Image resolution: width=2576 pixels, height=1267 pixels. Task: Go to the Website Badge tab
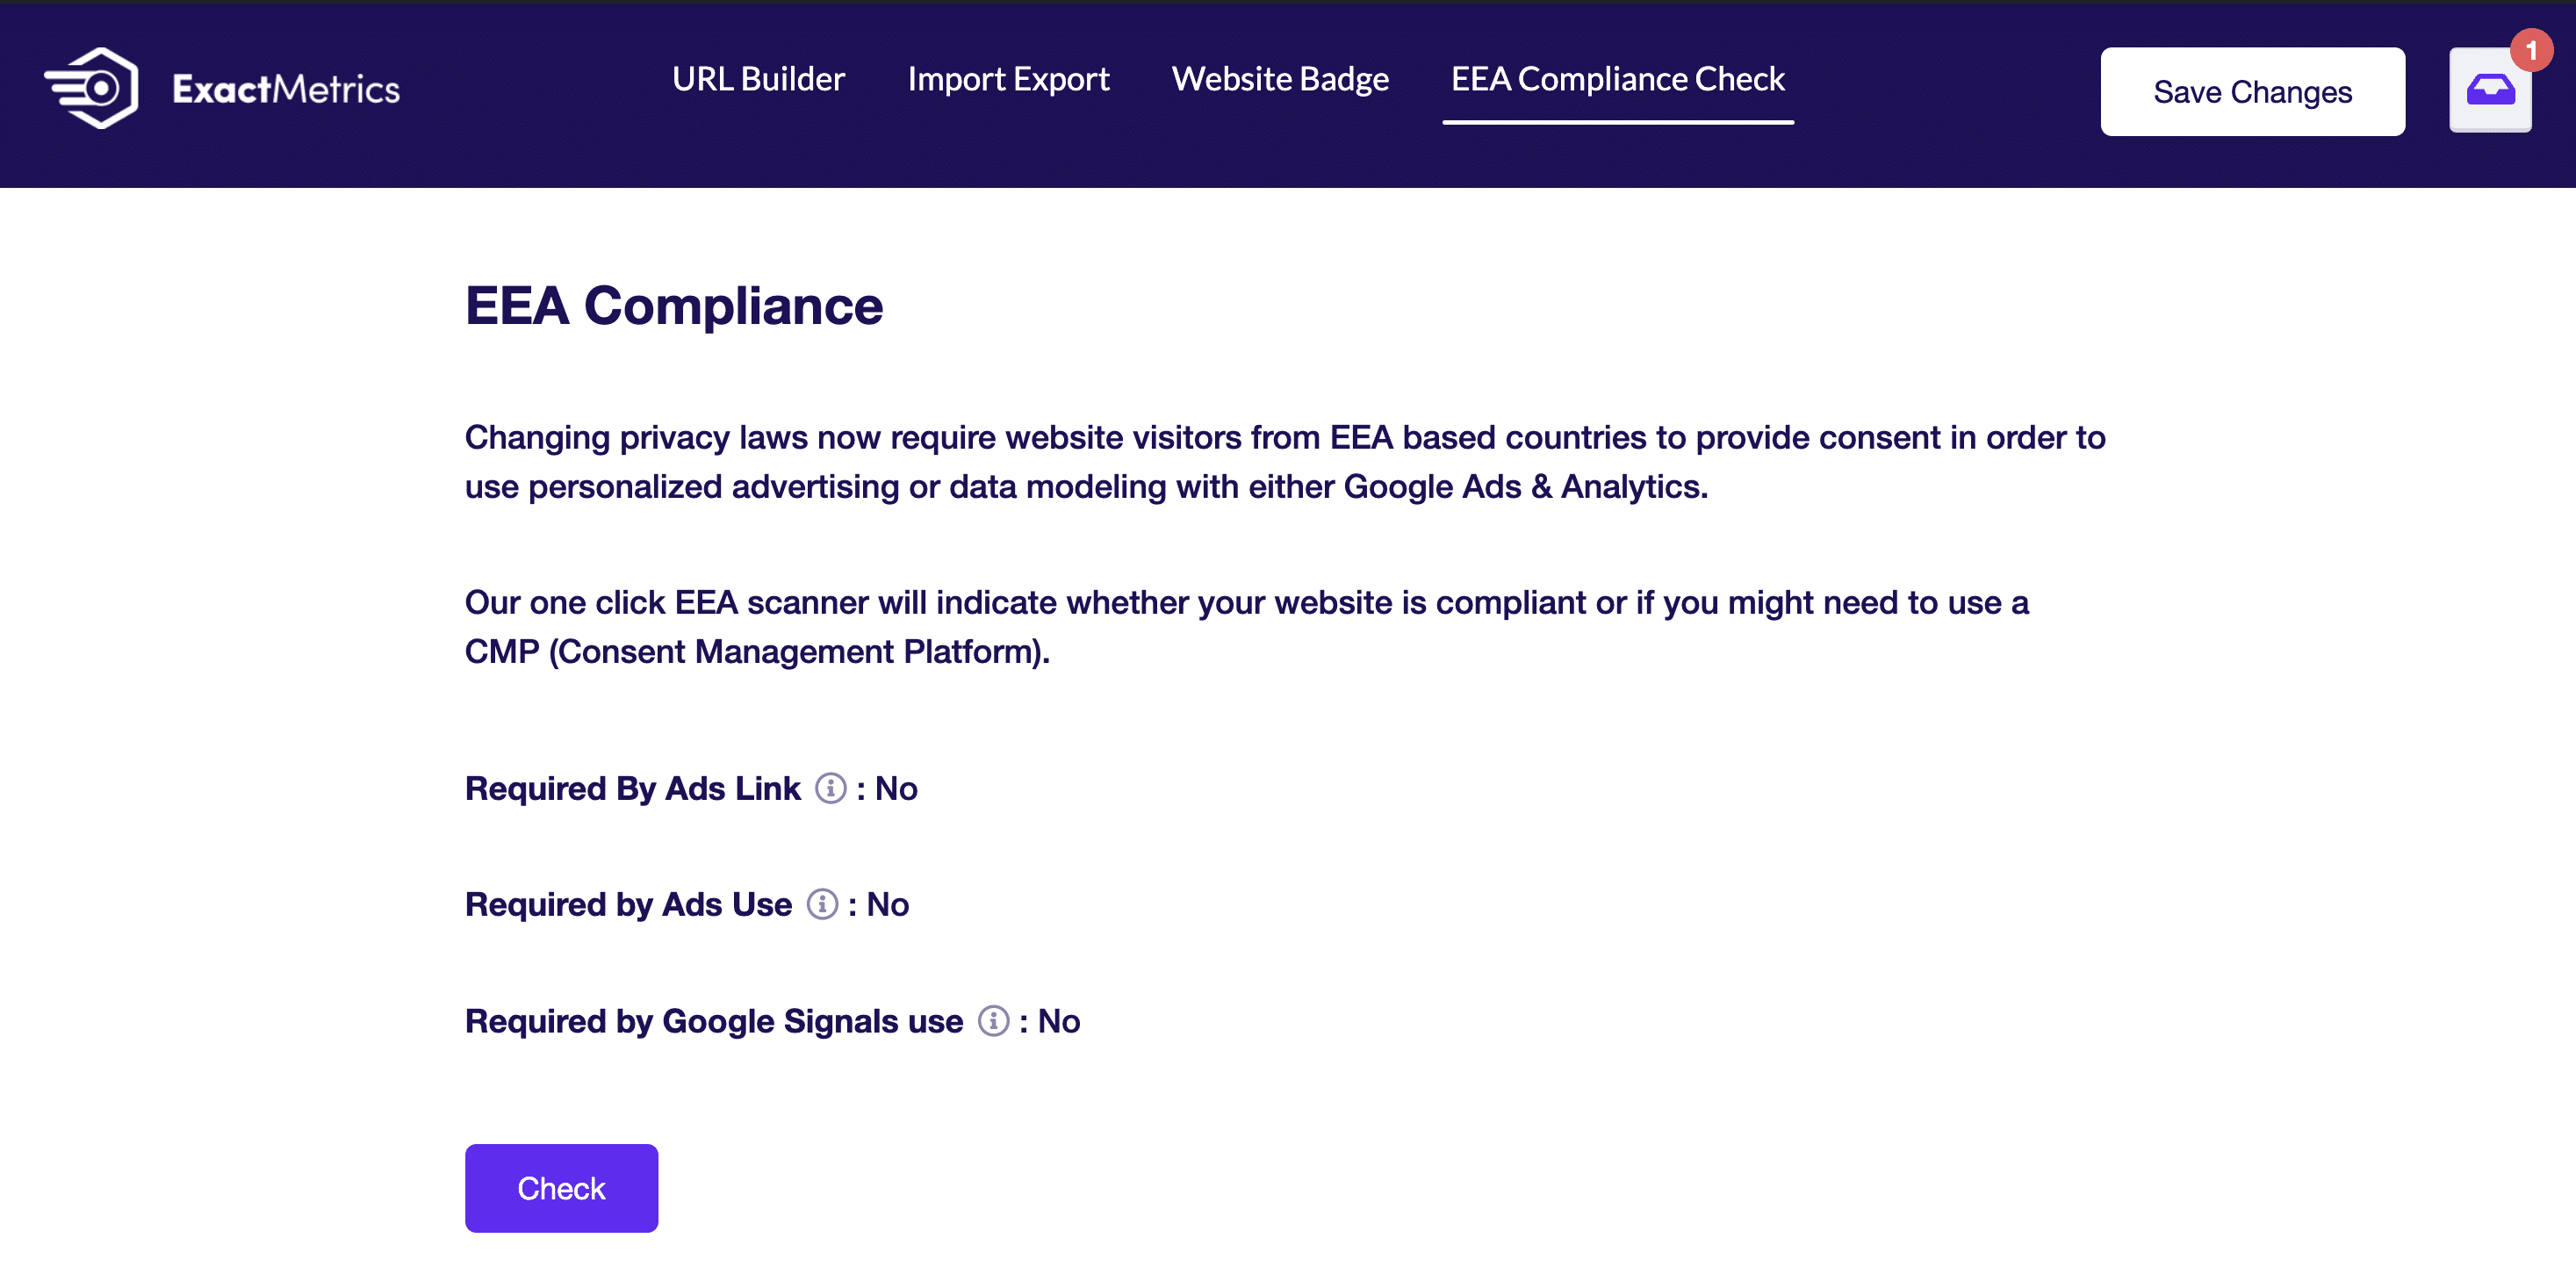point(1280,79)
